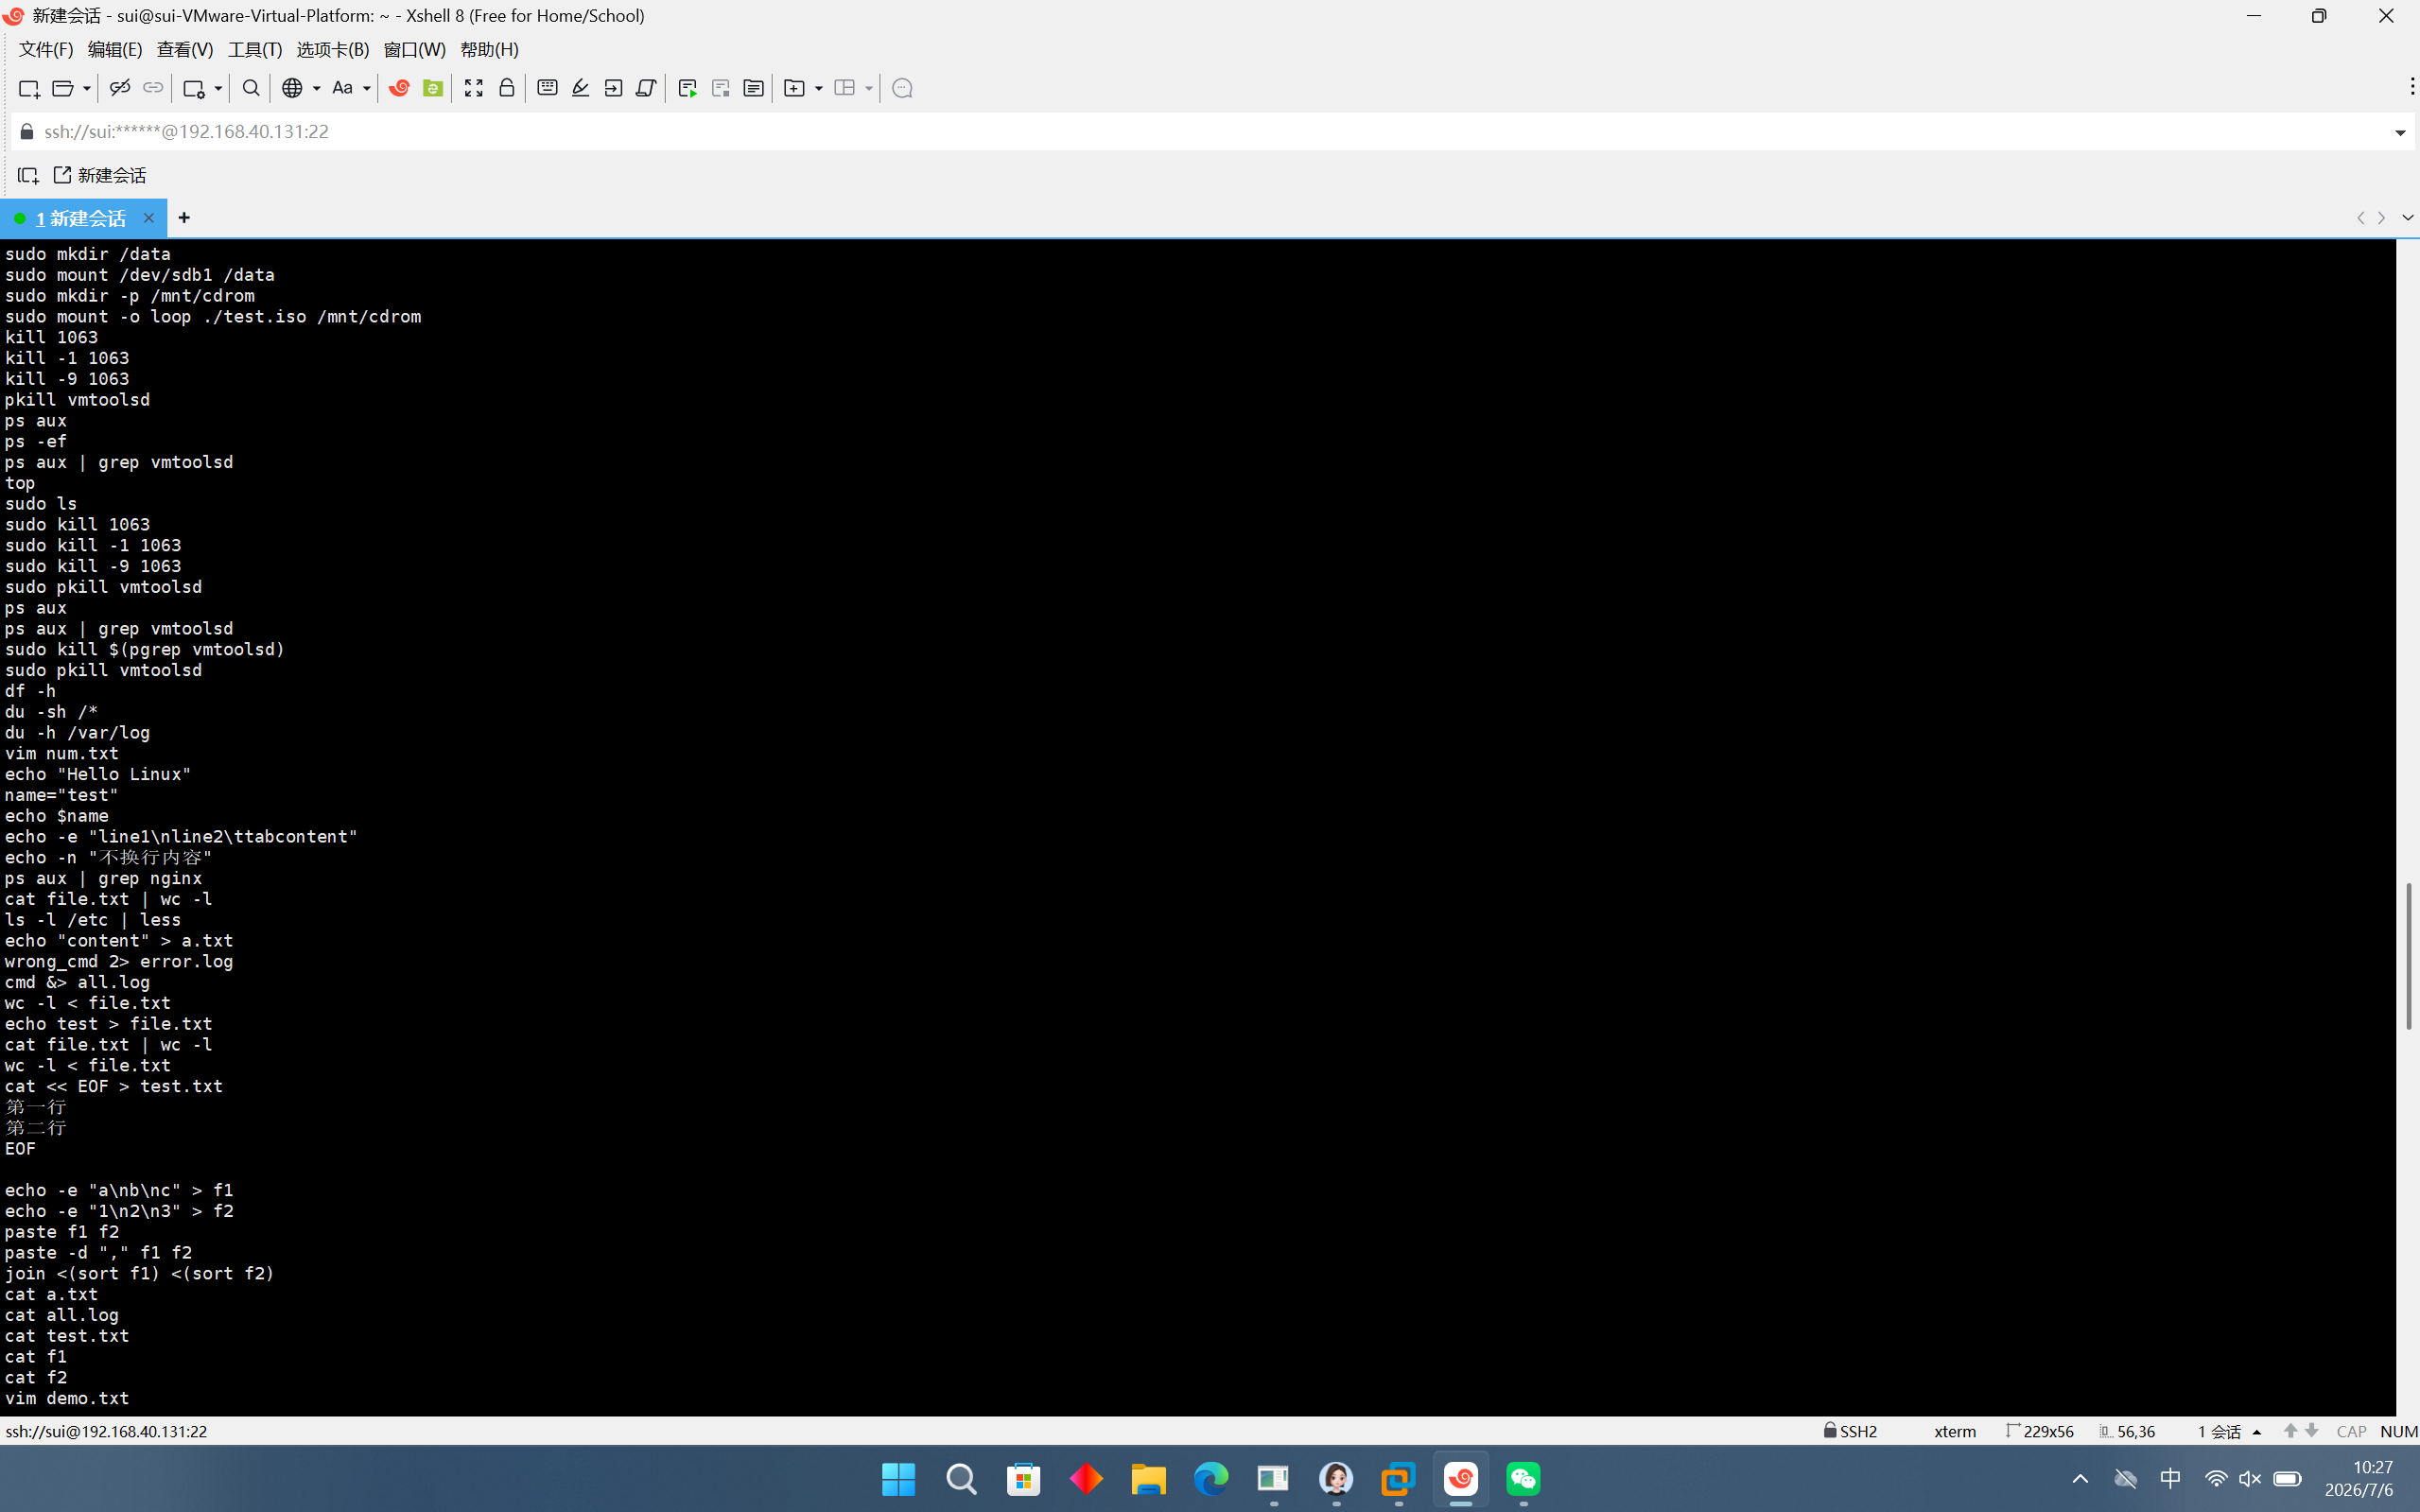The width and height of the screenshot is (2420, 1512).
Task: Click the Open Session folder icon
Action: coord(63,88)
